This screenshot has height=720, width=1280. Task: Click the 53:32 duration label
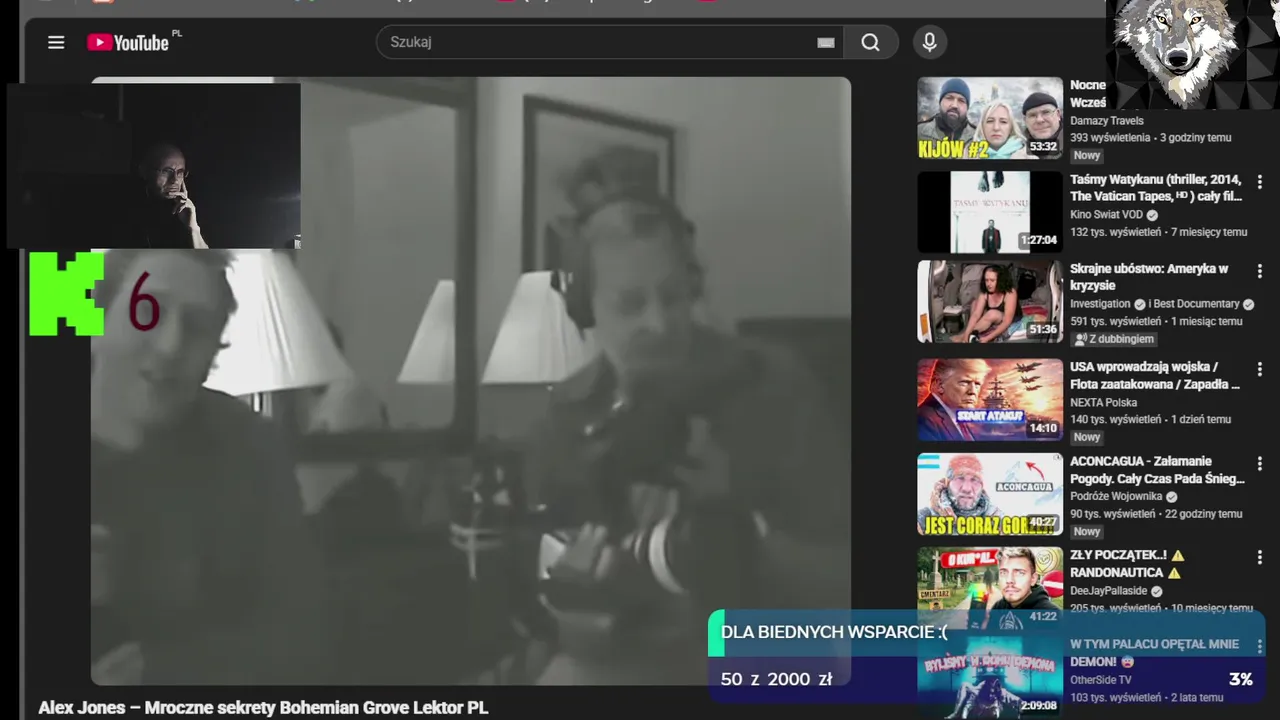(1043, 147)
